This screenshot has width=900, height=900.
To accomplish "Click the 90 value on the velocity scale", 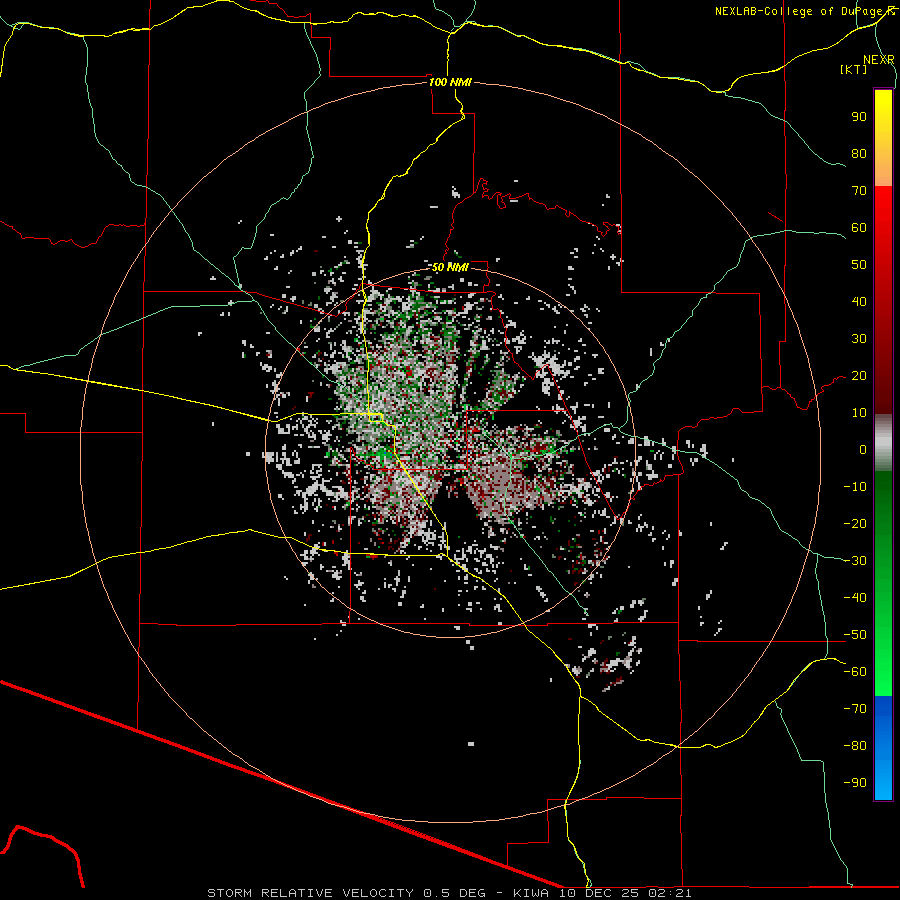I will [x=859, y=117].
